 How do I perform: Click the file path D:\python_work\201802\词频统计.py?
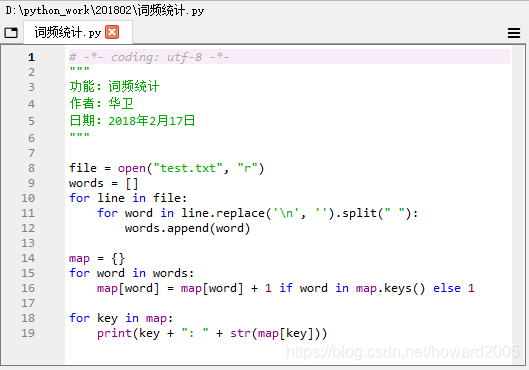point(105,10)
